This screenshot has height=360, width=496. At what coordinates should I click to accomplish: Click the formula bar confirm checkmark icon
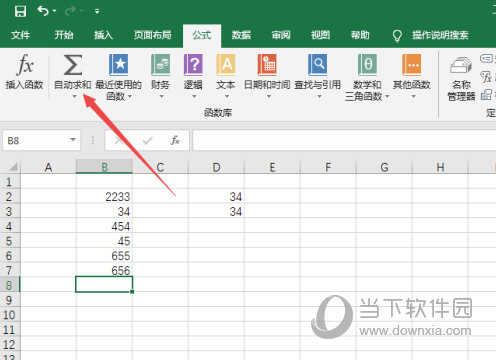tap(147, 141)
